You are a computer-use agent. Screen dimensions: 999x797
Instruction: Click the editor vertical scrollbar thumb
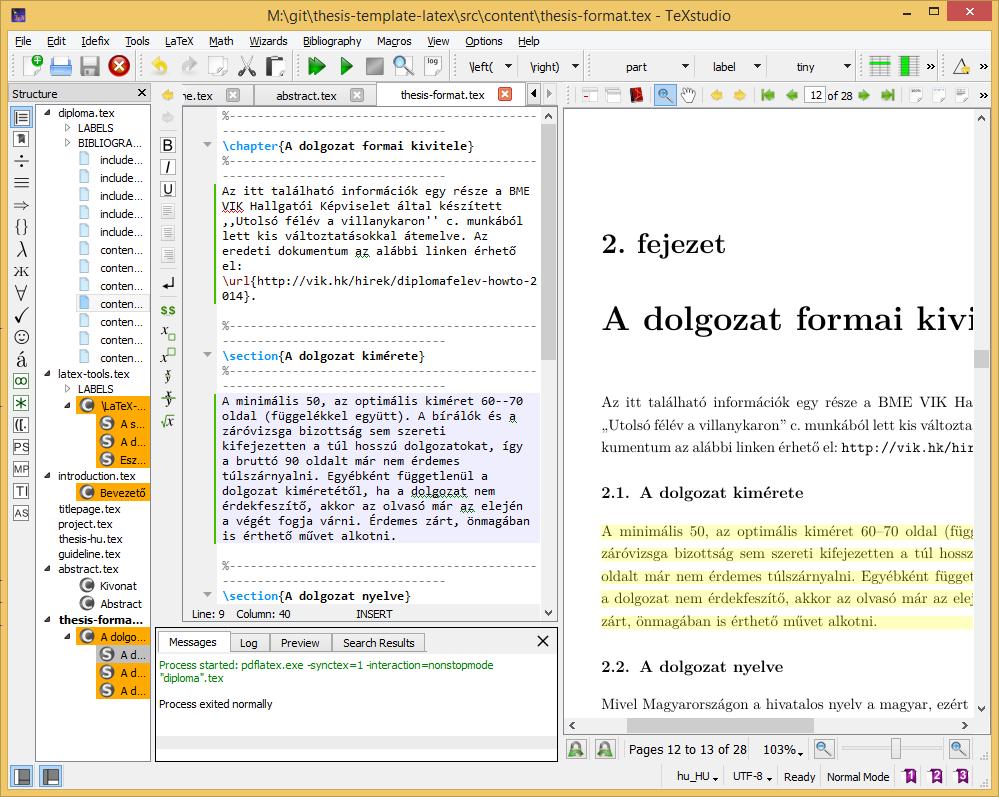click(548, 242)
